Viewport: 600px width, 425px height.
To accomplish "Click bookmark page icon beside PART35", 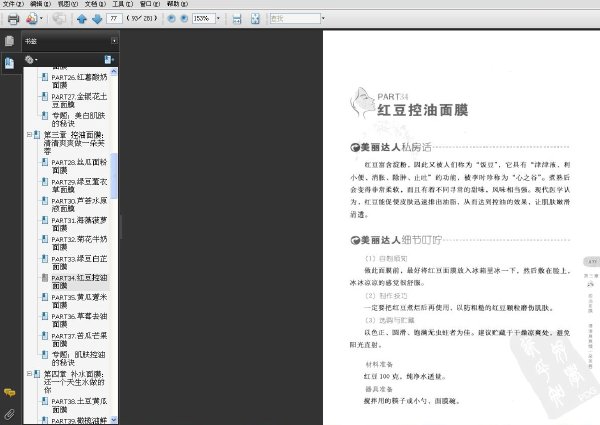I will [x=45, y=297].
